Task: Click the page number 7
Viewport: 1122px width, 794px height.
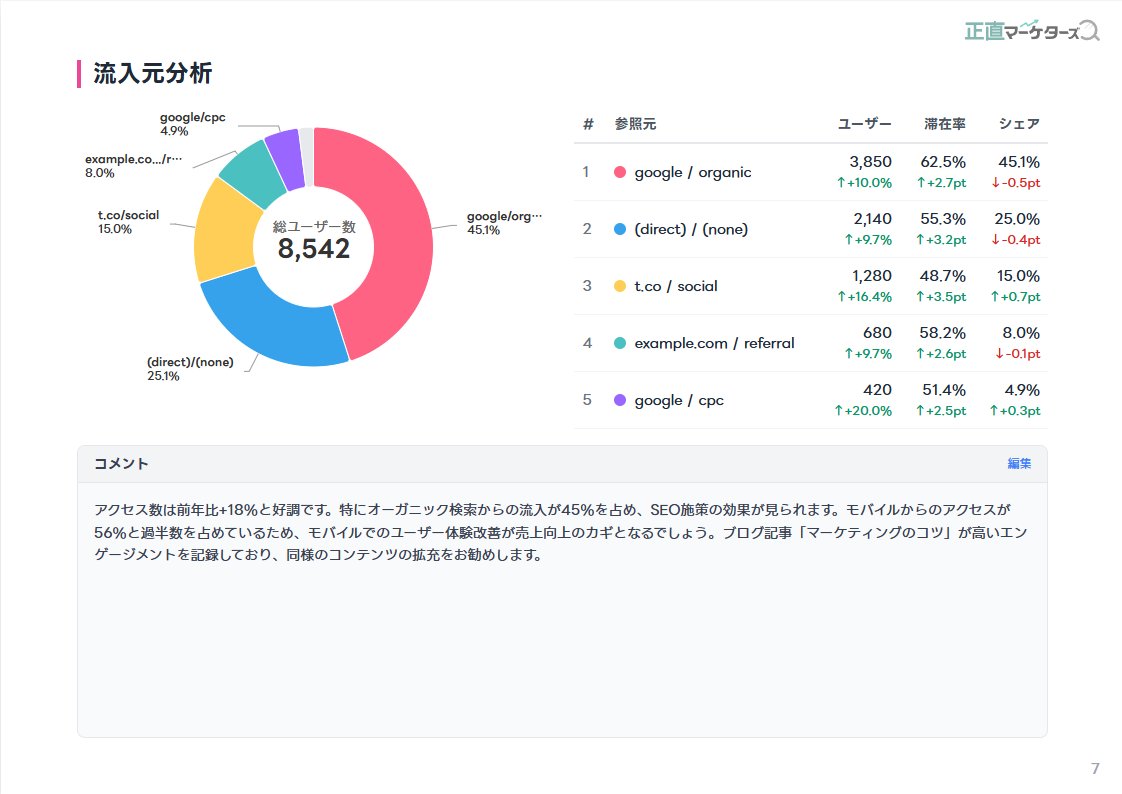Action: [x=1095, y=768]
